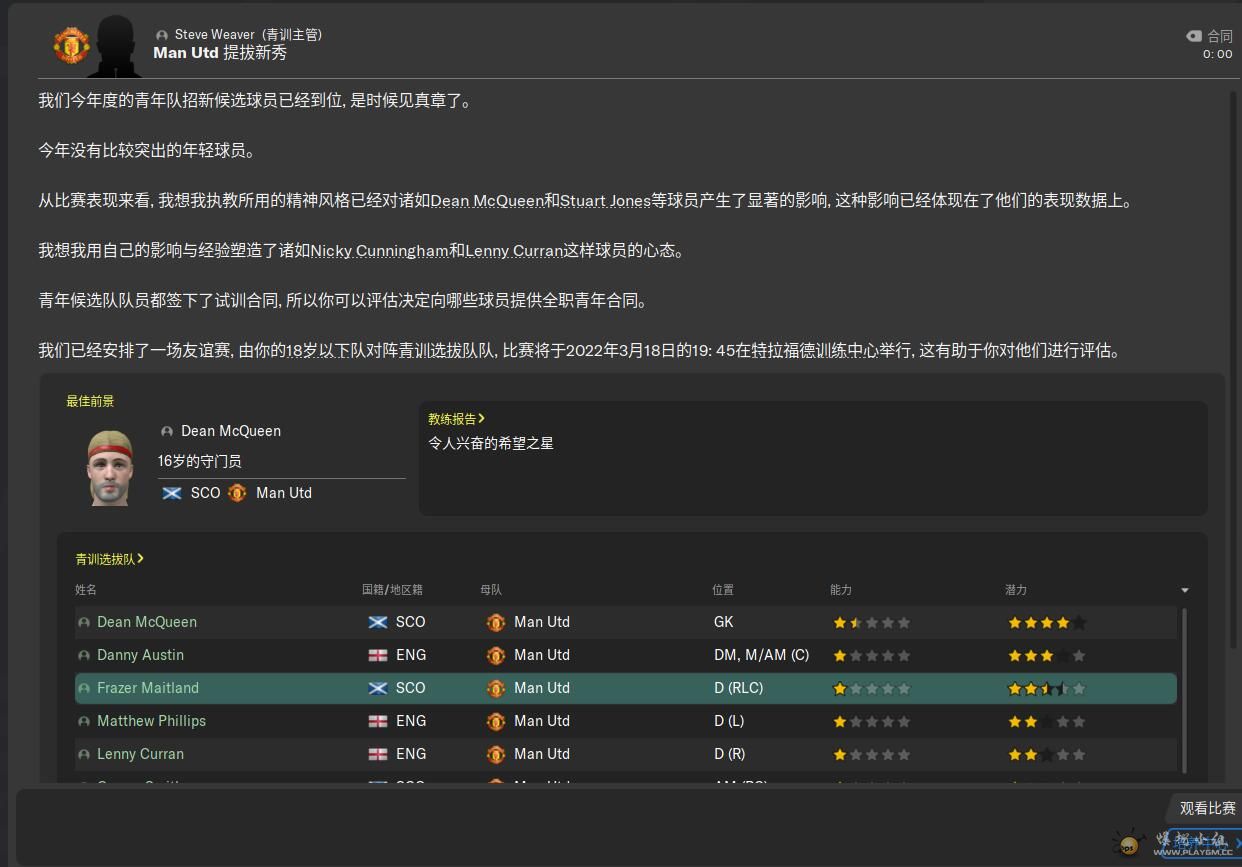Open Nicky Cunningham link in message text

[379, 251]
